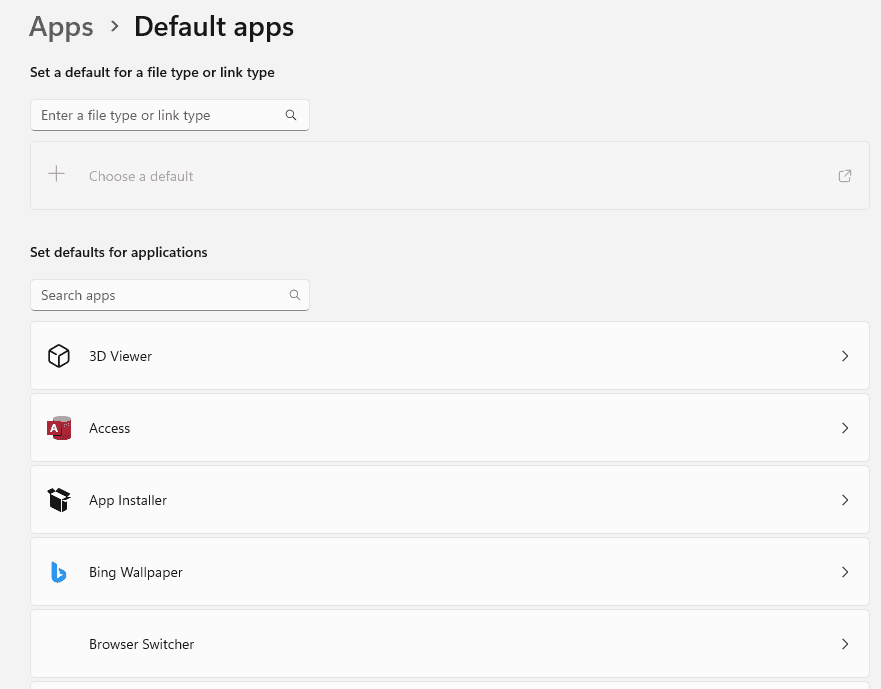Screen dimensions: 881x689
Task: Open the App Installer text label
Action: tap(128, 500)
